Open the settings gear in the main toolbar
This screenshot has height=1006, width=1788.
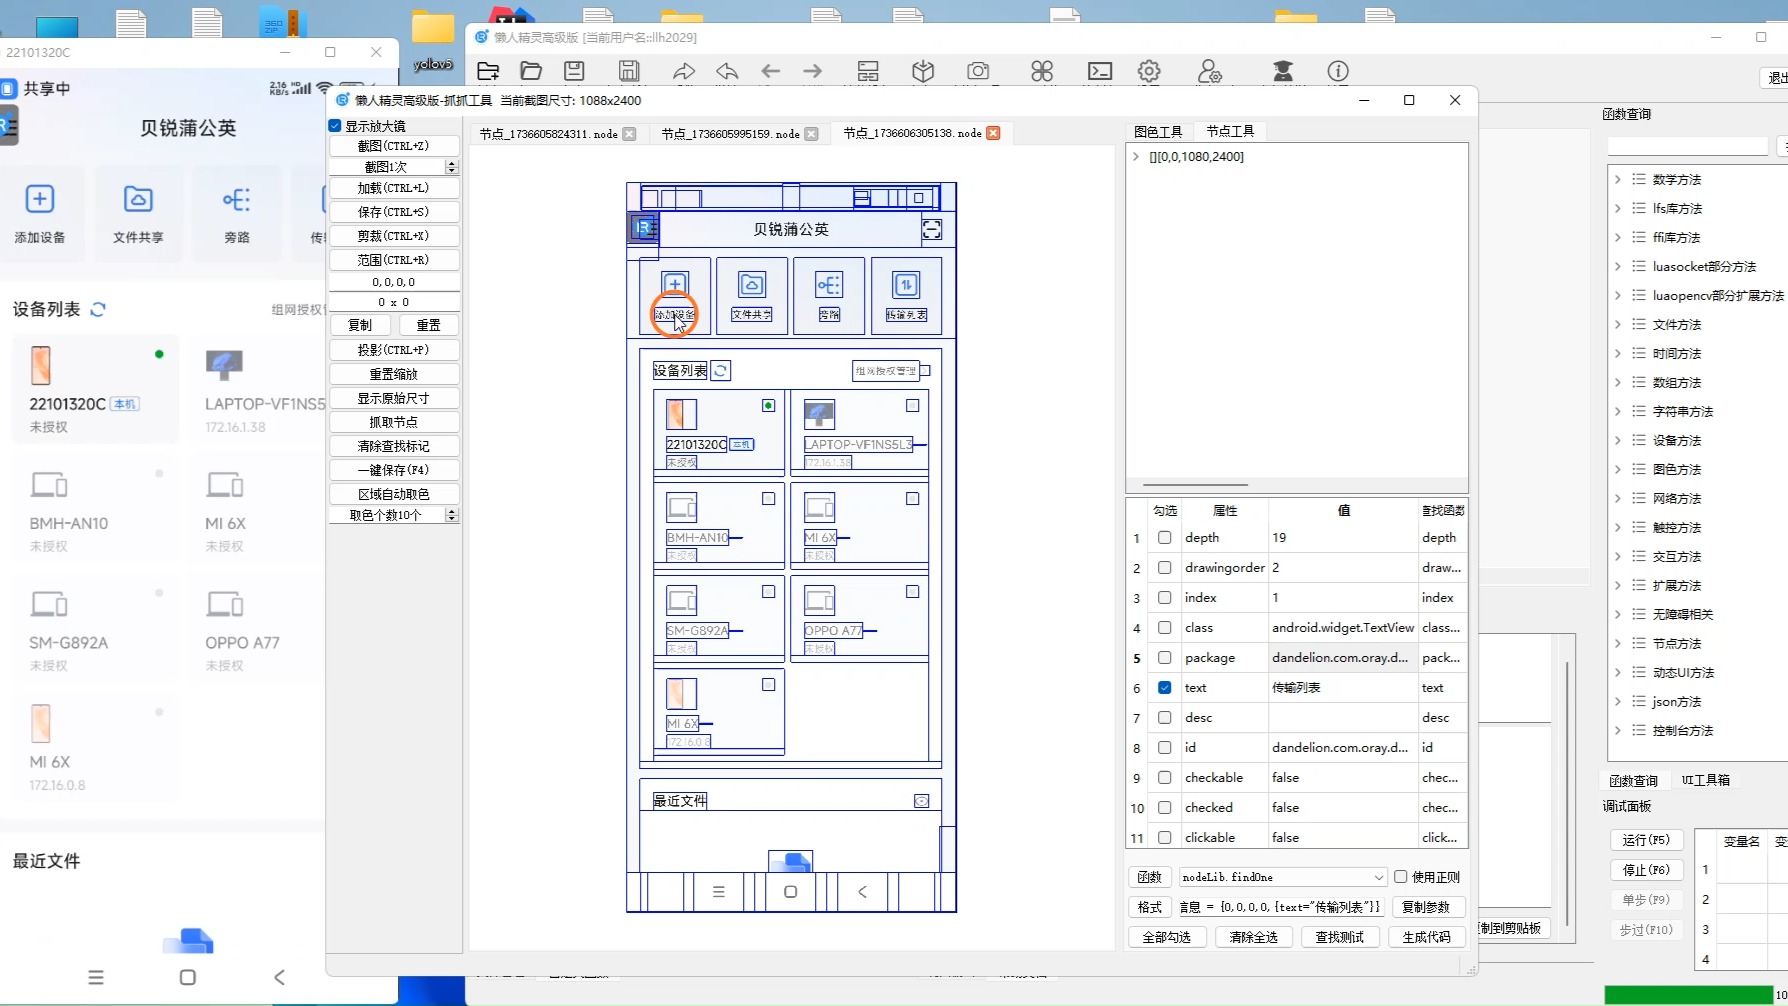pos(1149,71)
